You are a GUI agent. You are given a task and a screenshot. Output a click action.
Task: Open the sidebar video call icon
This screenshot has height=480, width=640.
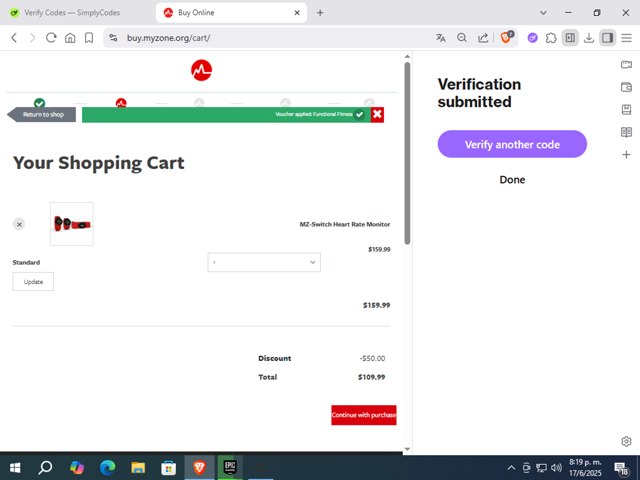[626, 64]
